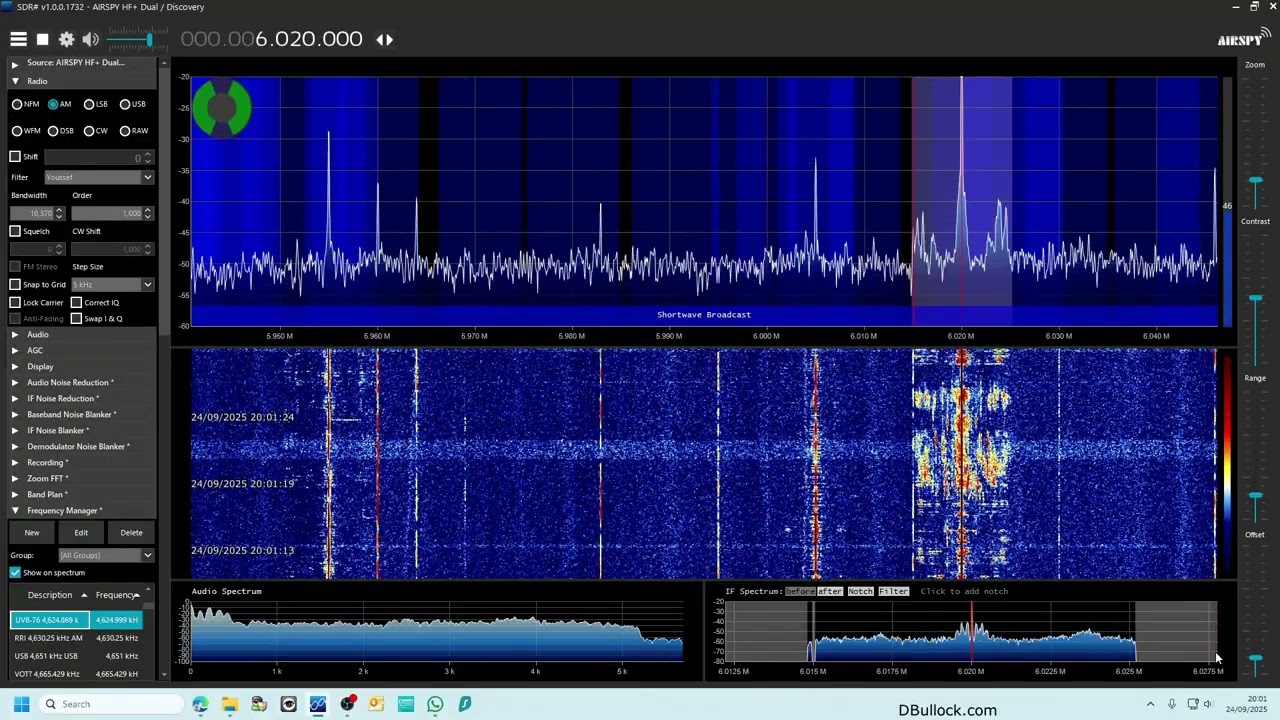Enable the Shift checkbox

[x=15, y=157]
